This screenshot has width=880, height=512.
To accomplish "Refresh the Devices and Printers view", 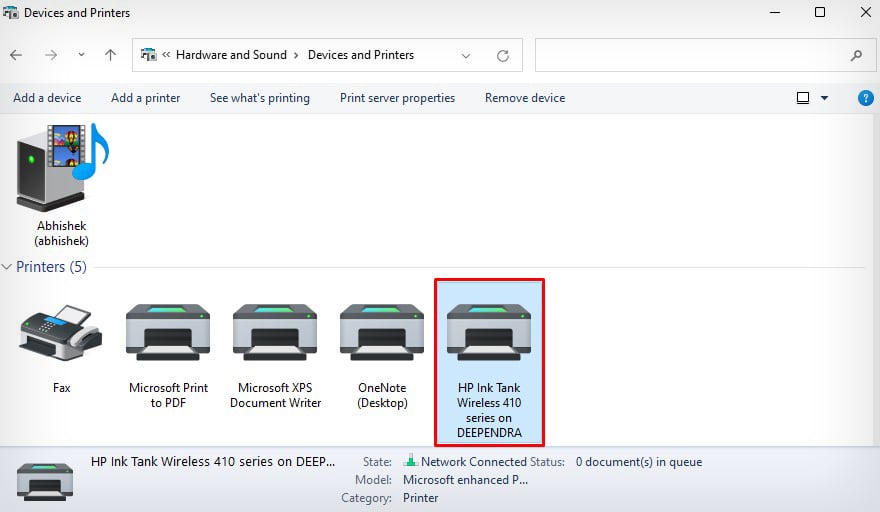I will click(503, 56).
